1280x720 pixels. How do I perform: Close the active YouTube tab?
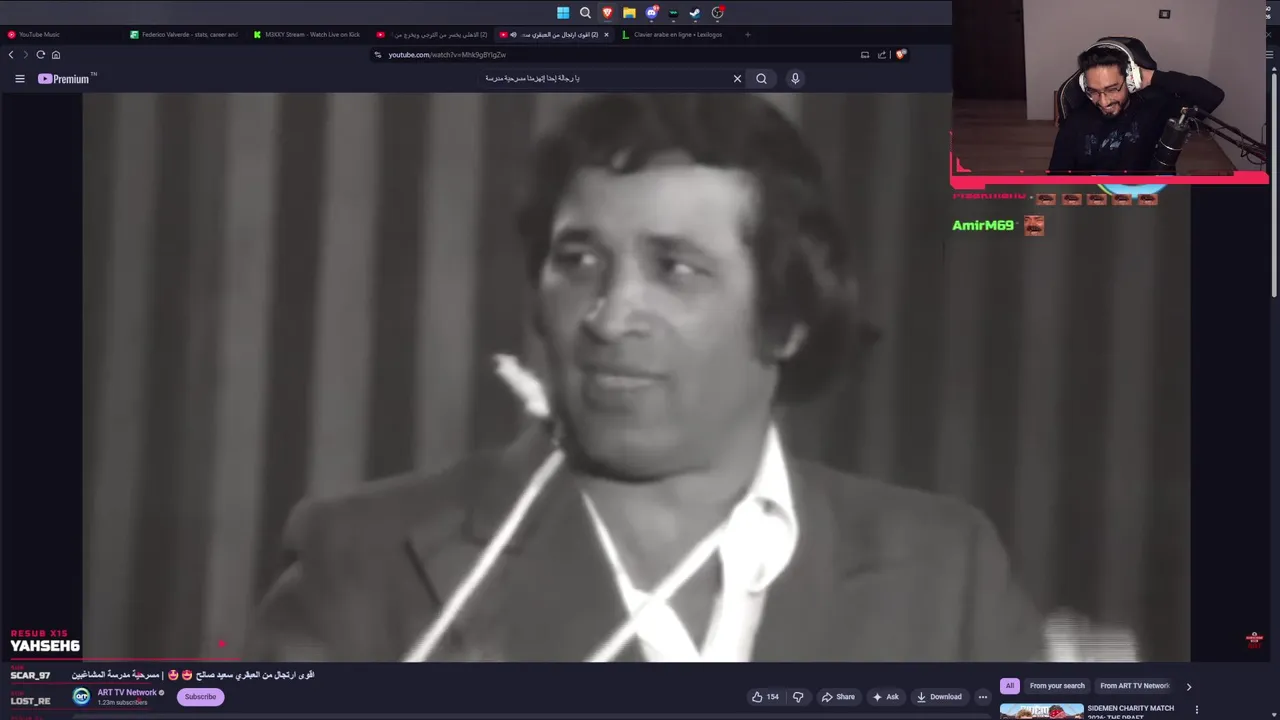pos(606,35)
